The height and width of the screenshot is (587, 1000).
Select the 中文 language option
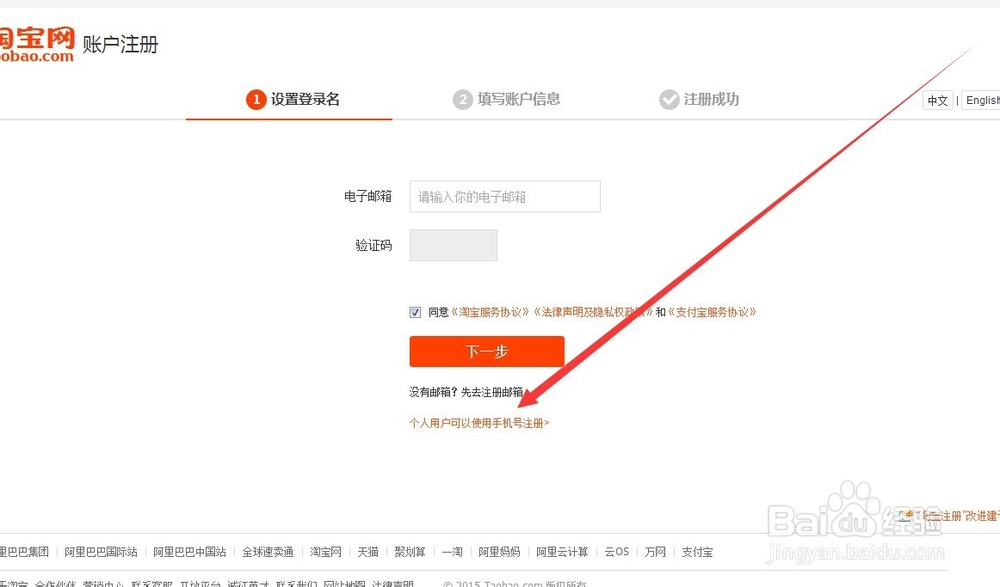click(937, 100)
